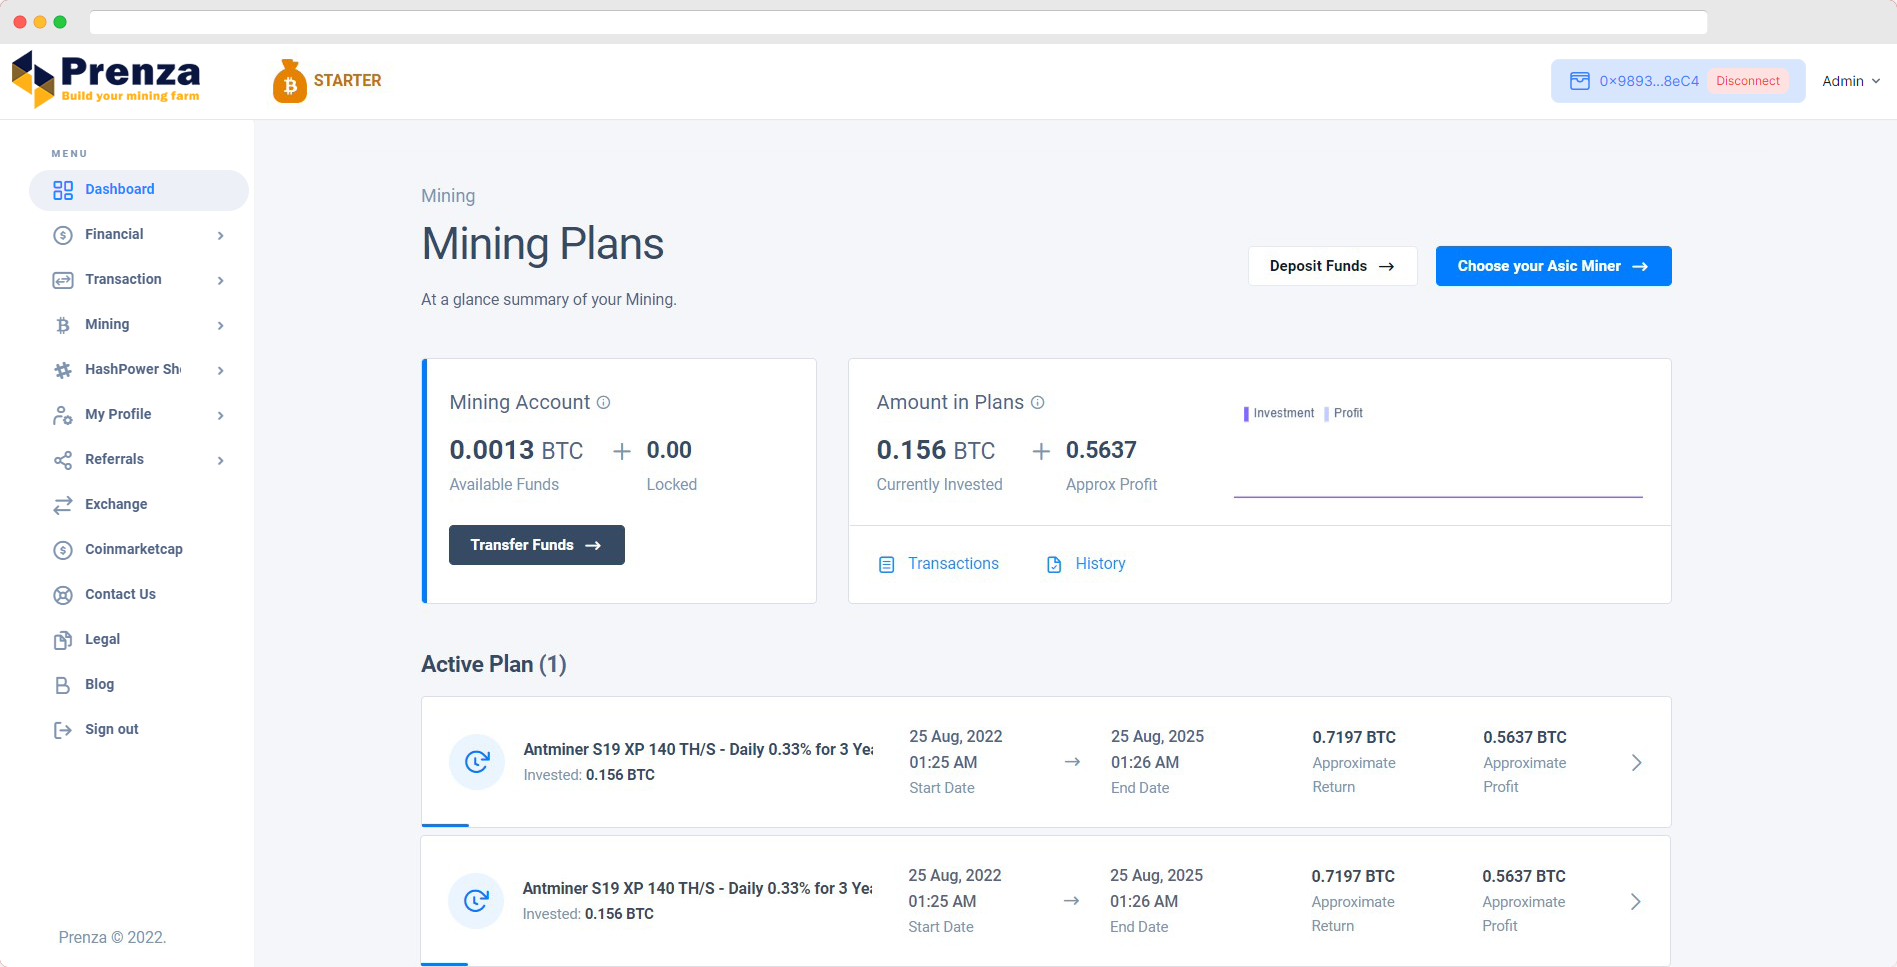Select the Coinmarketcap sidebar icon
This screenshot has height=967, width=1897.
click(62, 549)
